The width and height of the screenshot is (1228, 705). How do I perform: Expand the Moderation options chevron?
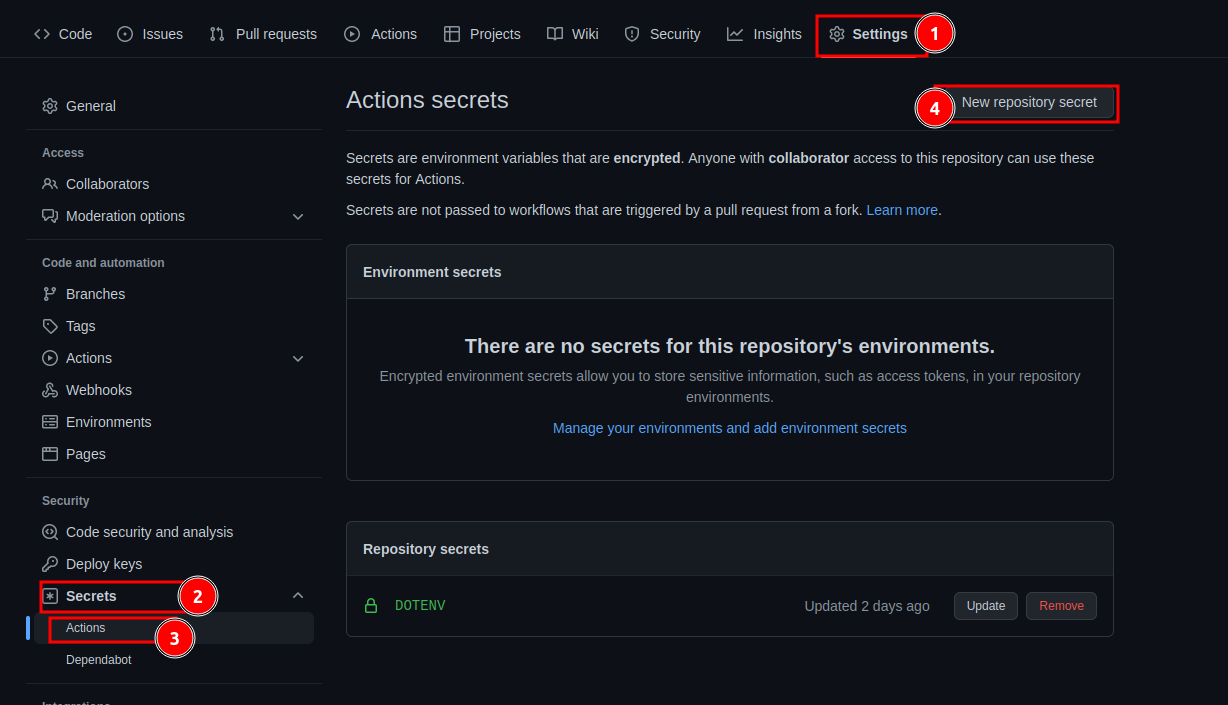pyautogui.click(x=298, y=216)
